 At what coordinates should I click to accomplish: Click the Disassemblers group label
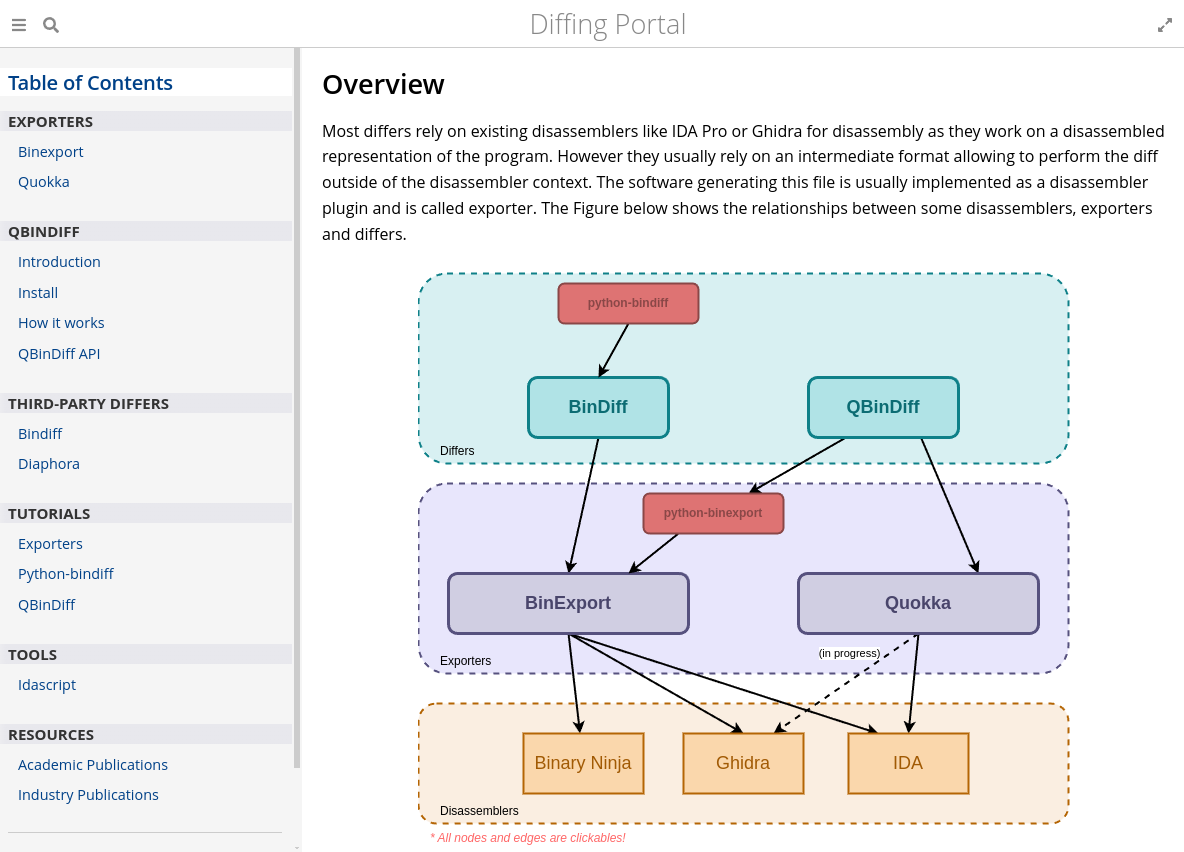pyautogui.click(x=479, y=811)
